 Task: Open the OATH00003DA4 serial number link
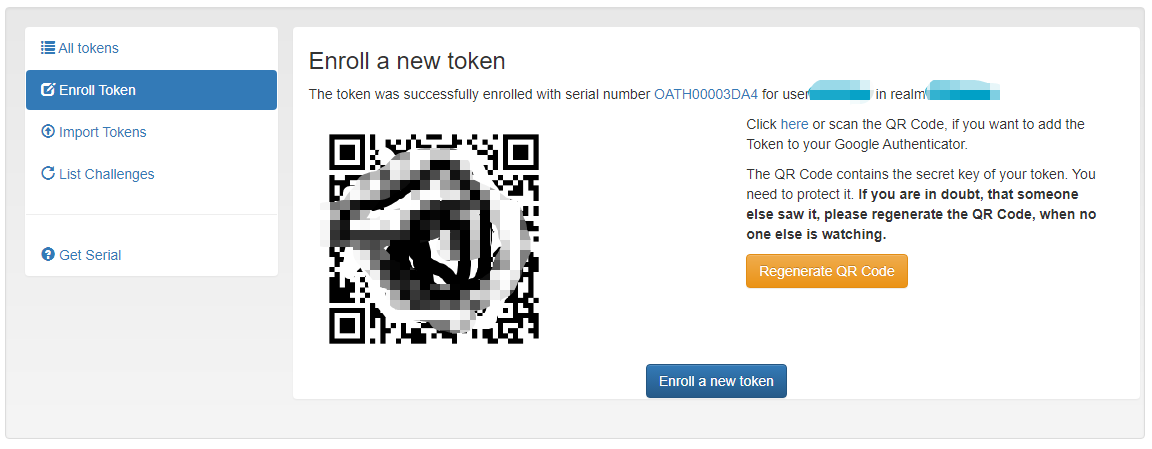click(x=705, y=94)
